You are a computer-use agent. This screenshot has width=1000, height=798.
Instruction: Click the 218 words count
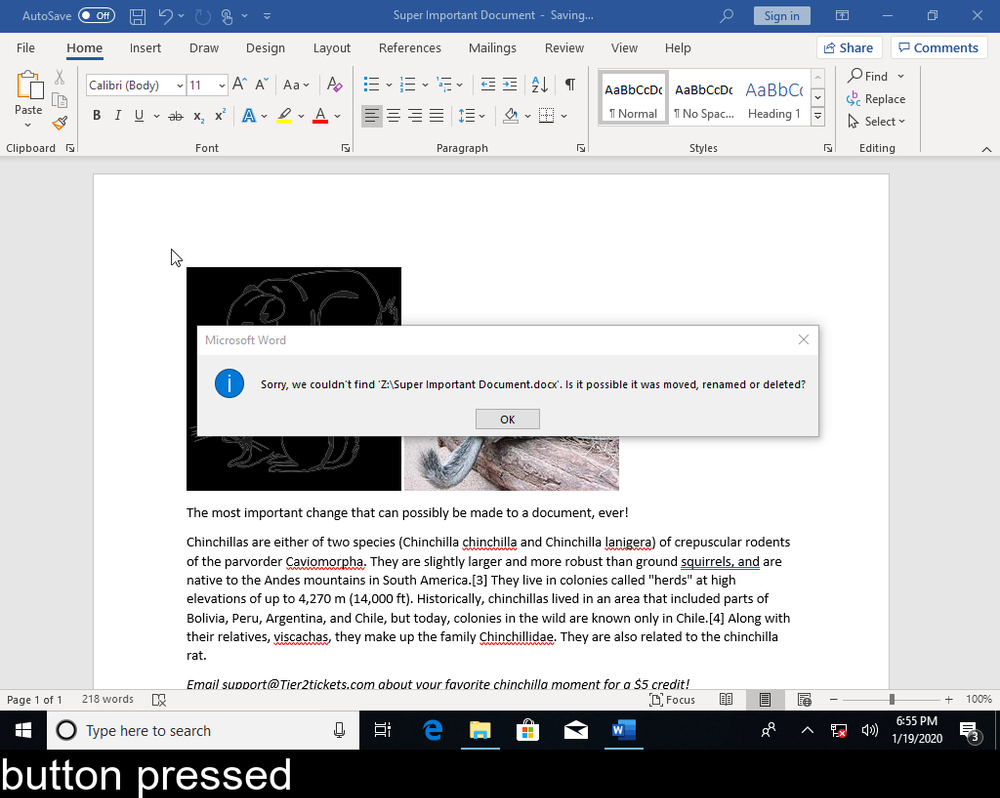tap(108, 699)
